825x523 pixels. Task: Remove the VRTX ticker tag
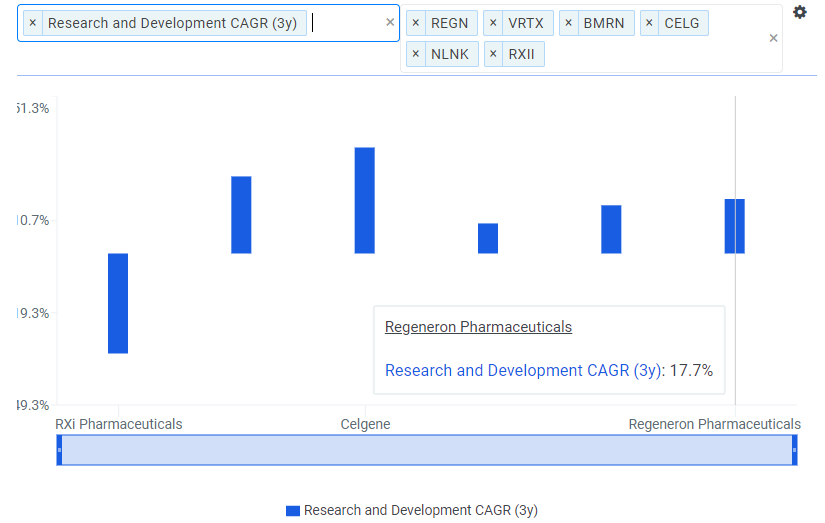pyautogui.click(x=493, y=23)
